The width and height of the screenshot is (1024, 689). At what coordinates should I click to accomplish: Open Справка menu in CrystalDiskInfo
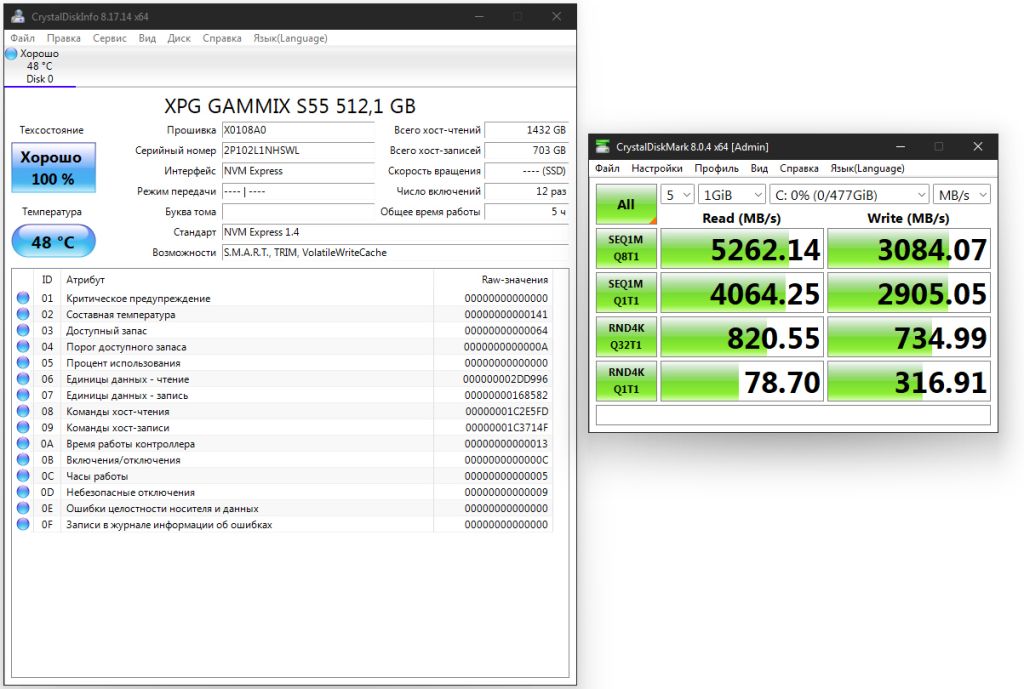pos(222,38)
